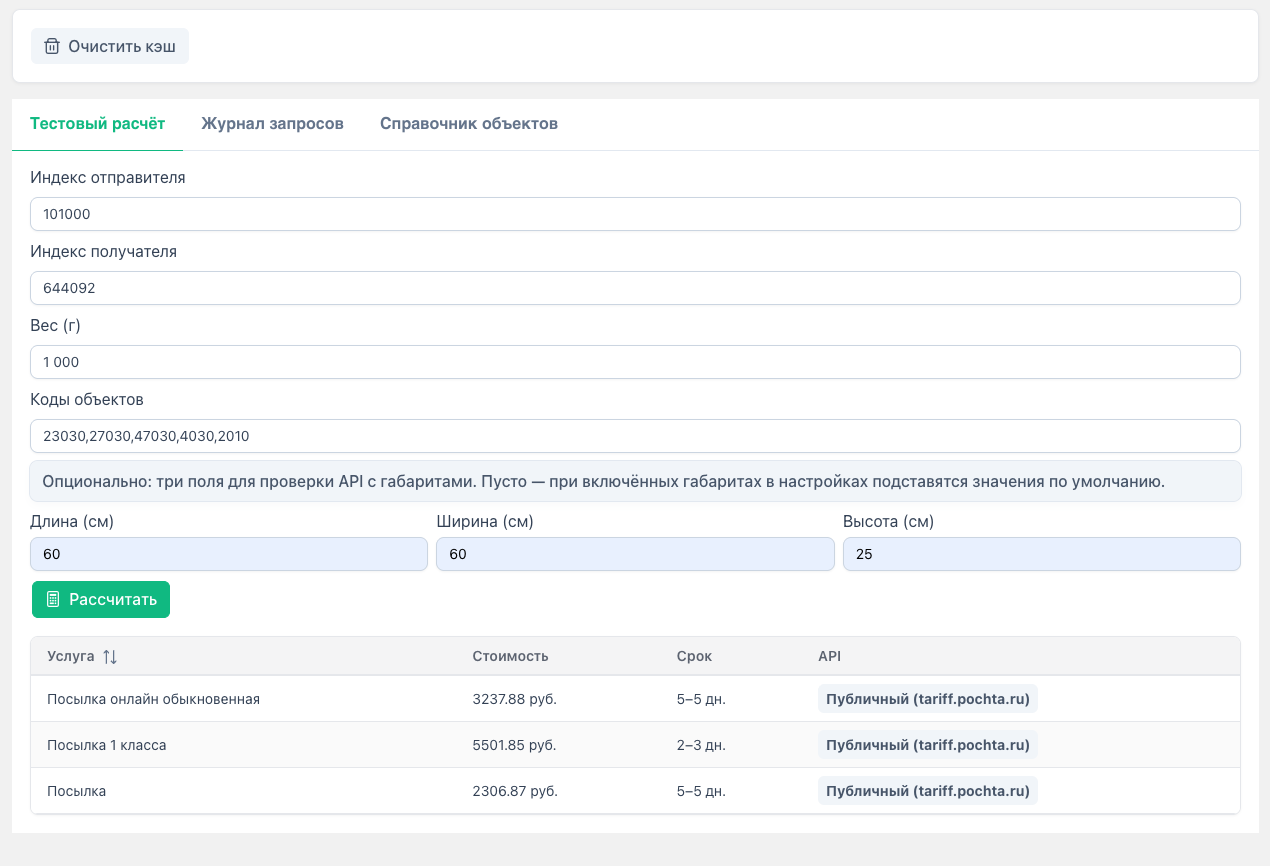Click into the Индекс получателя field

635,288
